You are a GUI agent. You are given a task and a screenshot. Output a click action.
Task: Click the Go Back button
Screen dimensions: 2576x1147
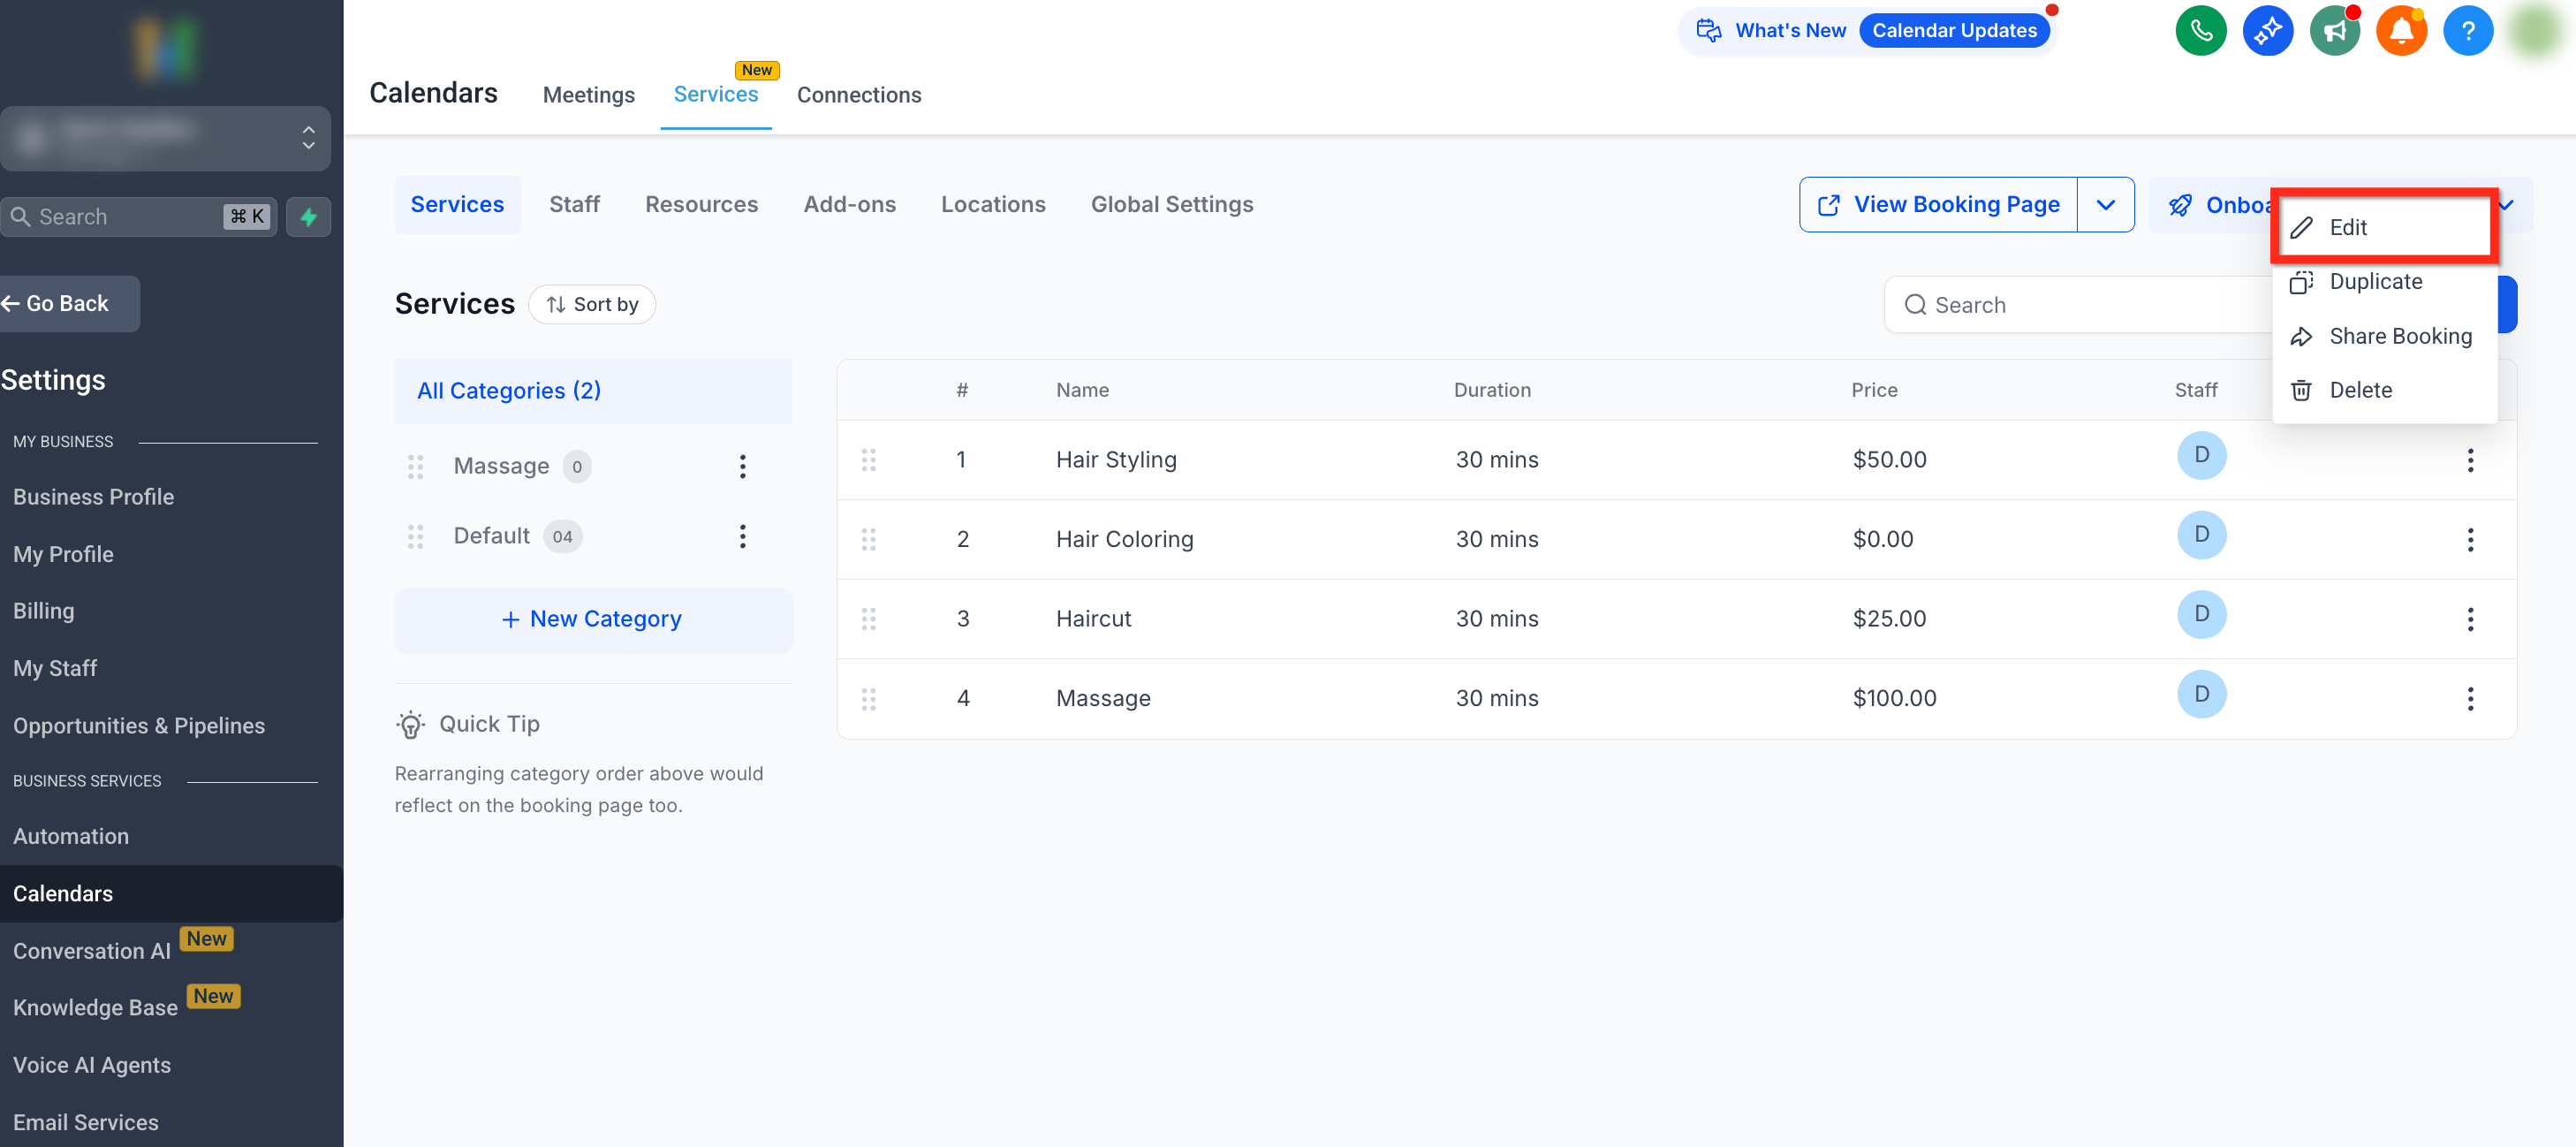68,304
